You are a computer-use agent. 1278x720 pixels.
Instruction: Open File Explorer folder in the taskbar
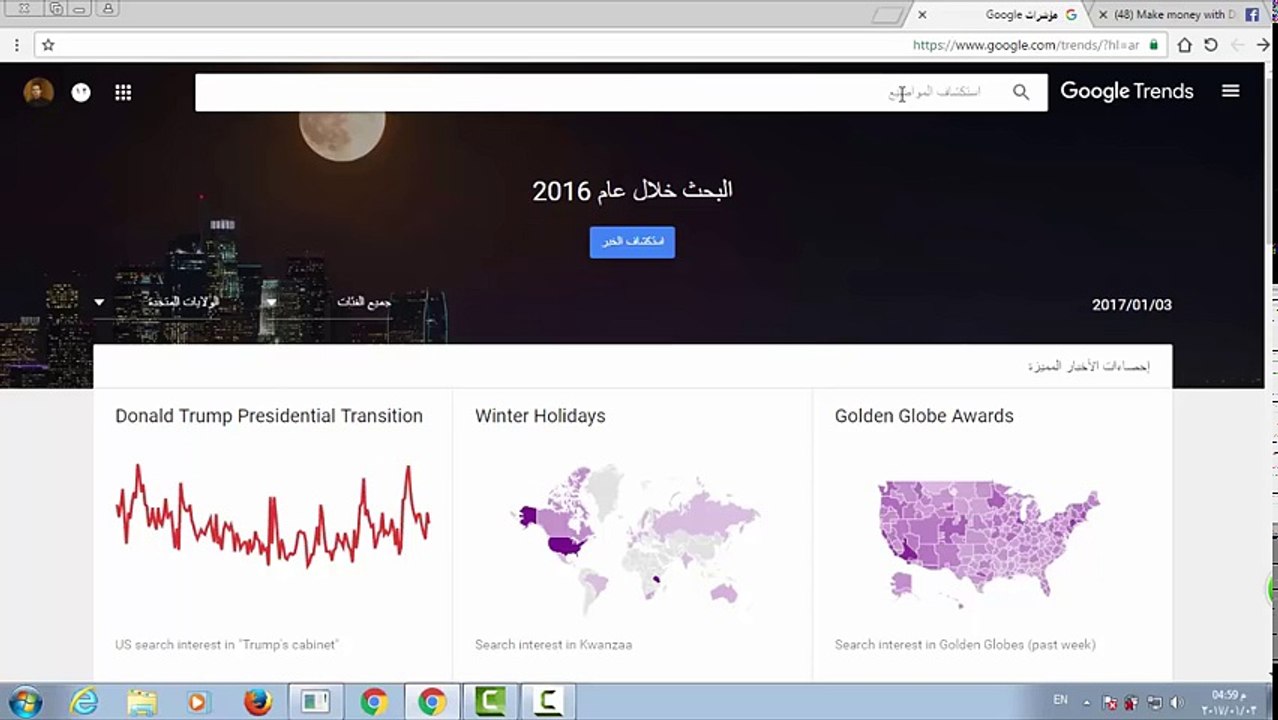[142, 702]
